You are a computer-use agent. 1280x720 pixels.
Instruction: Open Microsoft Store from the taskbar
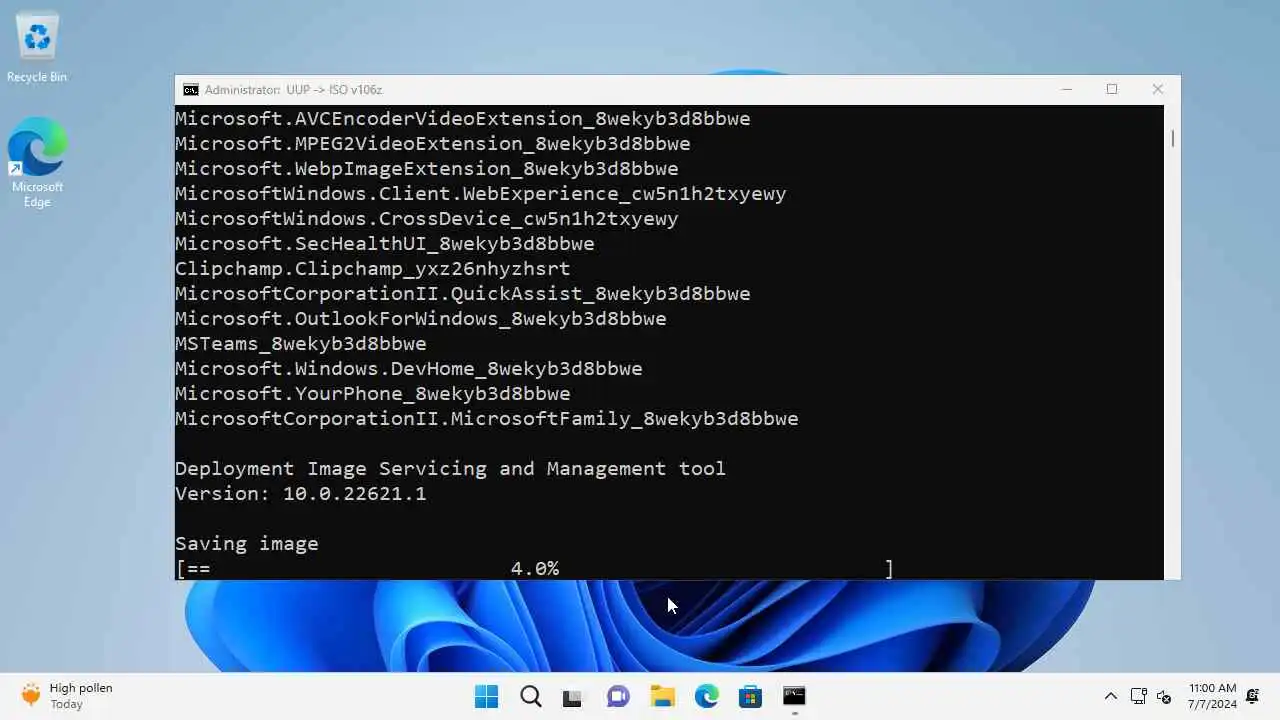tap(750, 696)
